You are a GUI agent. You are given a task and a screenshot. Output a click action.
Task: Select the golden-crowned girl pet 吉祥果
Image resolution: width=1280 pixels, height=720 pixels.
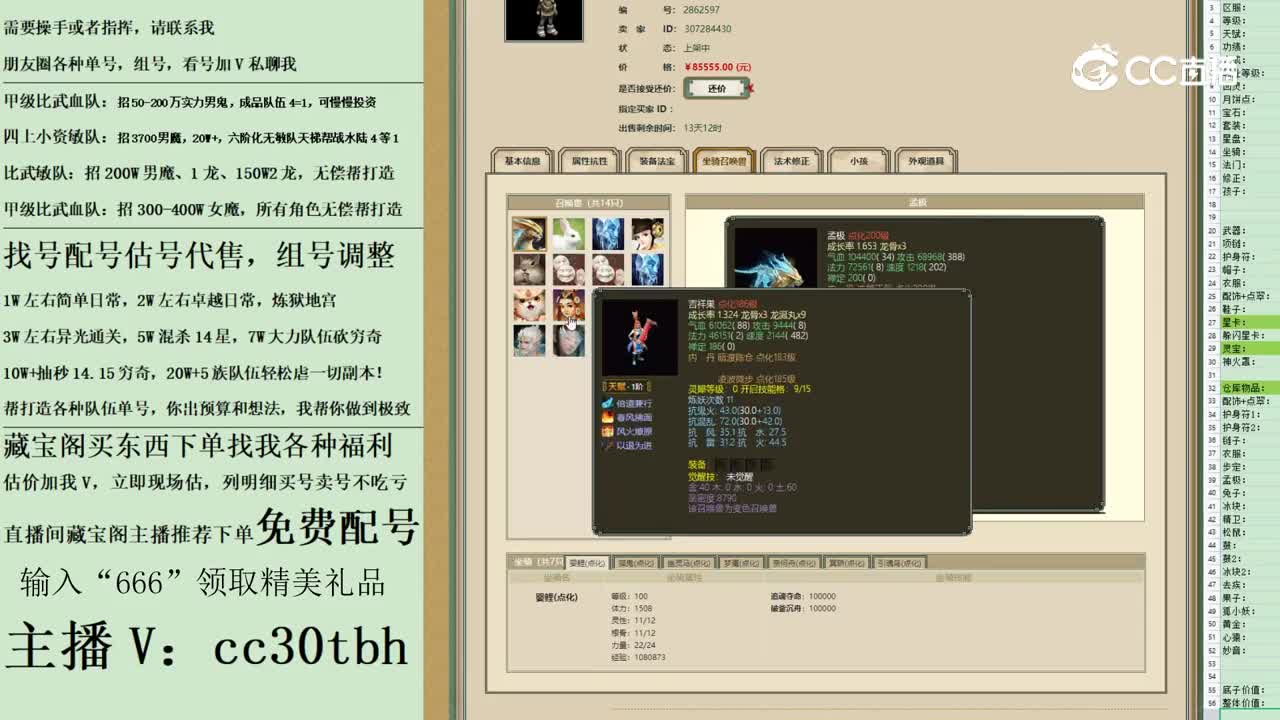pos(568,305)
